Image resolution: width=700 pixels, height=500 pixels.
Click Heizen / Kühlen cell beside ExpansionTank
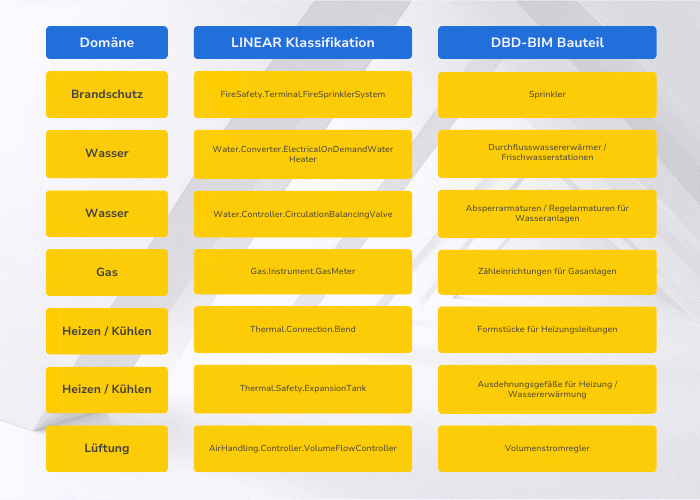(107, 389)
